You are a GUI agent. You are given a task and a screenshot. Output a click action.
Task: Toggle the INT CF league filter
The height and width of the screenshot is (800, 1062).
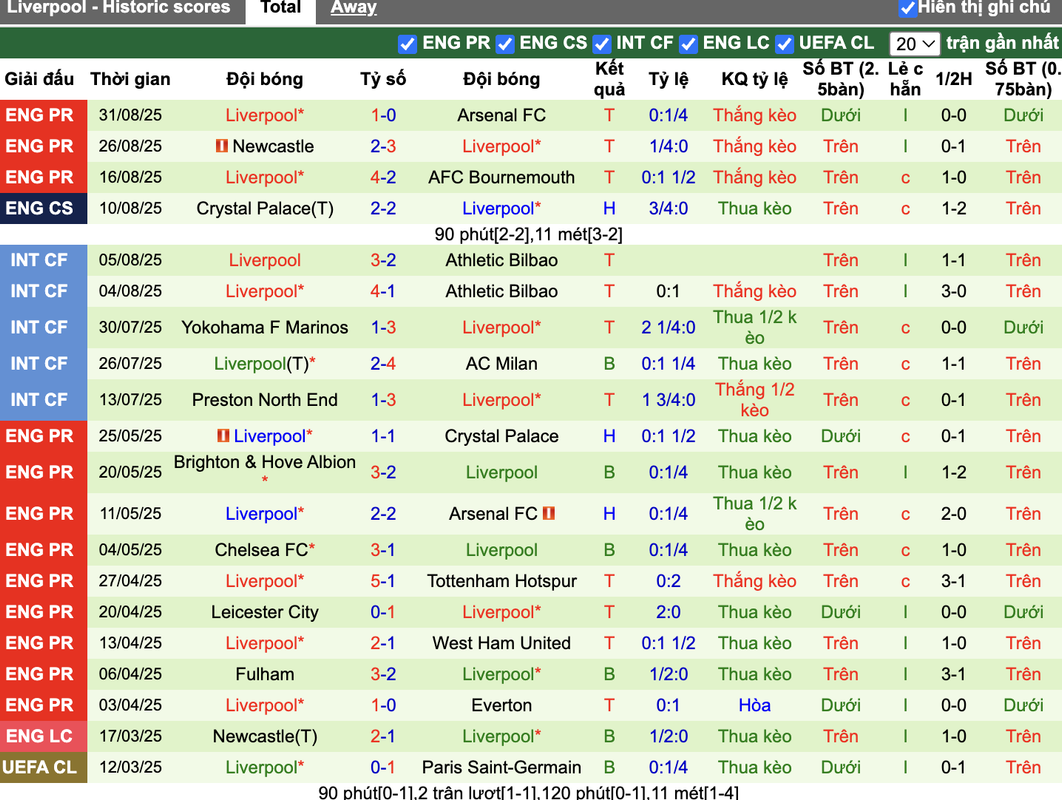[601, 44]
